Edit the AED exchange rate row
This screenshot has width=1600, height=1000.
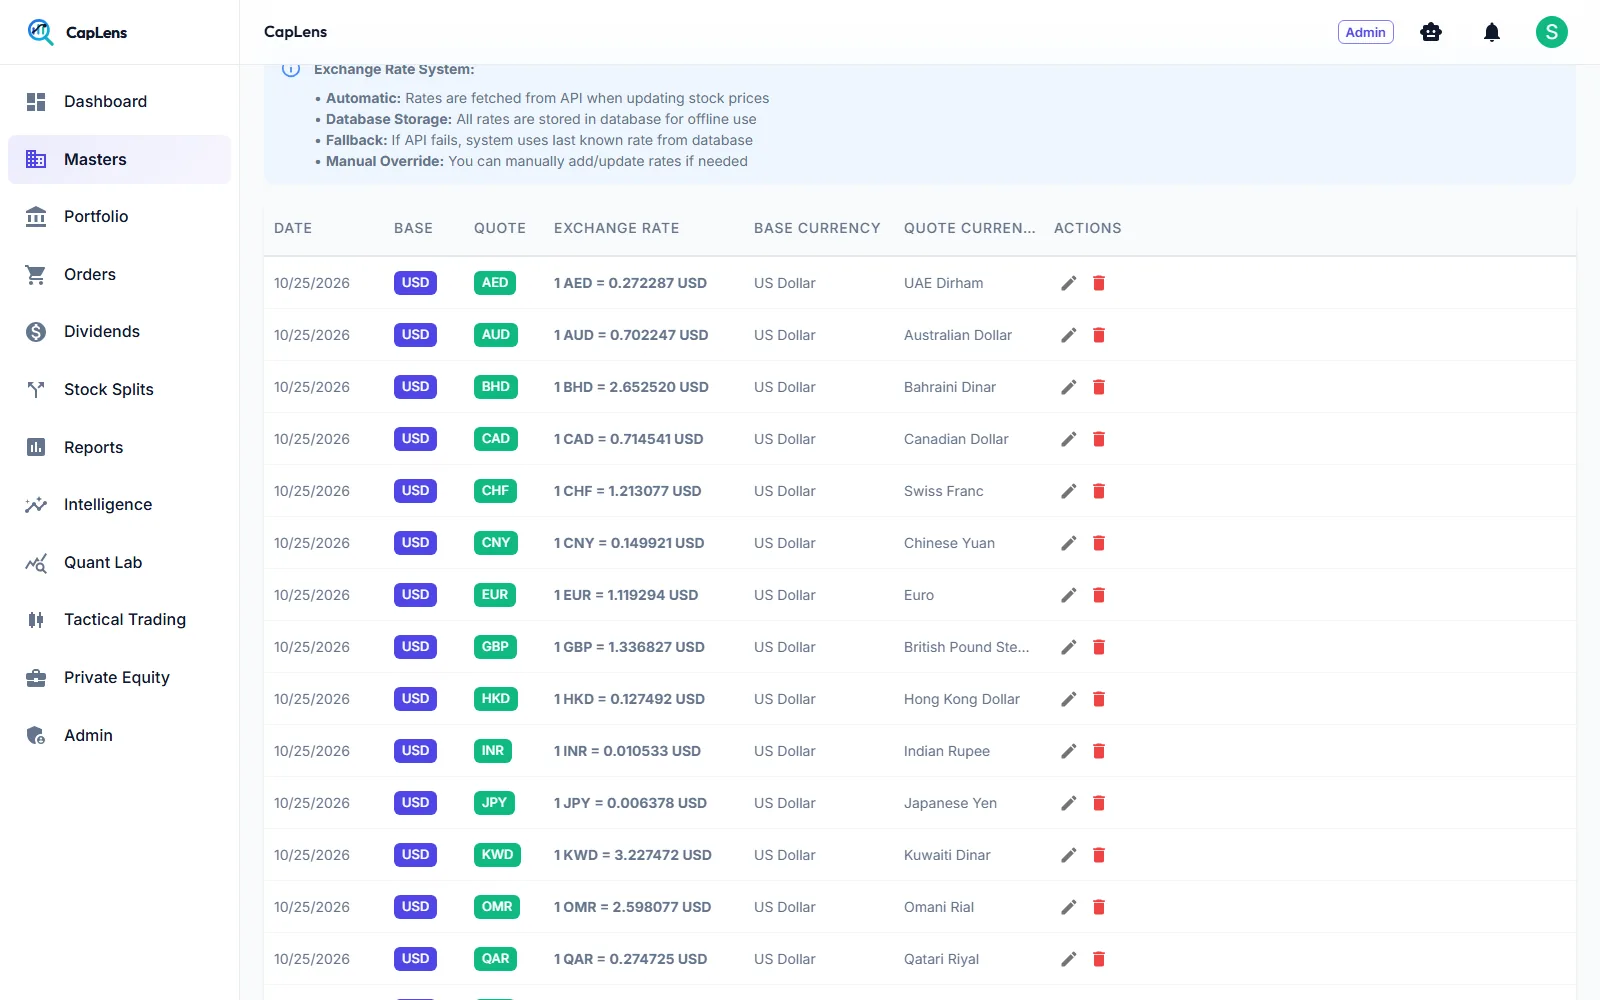coord(1069,283)
